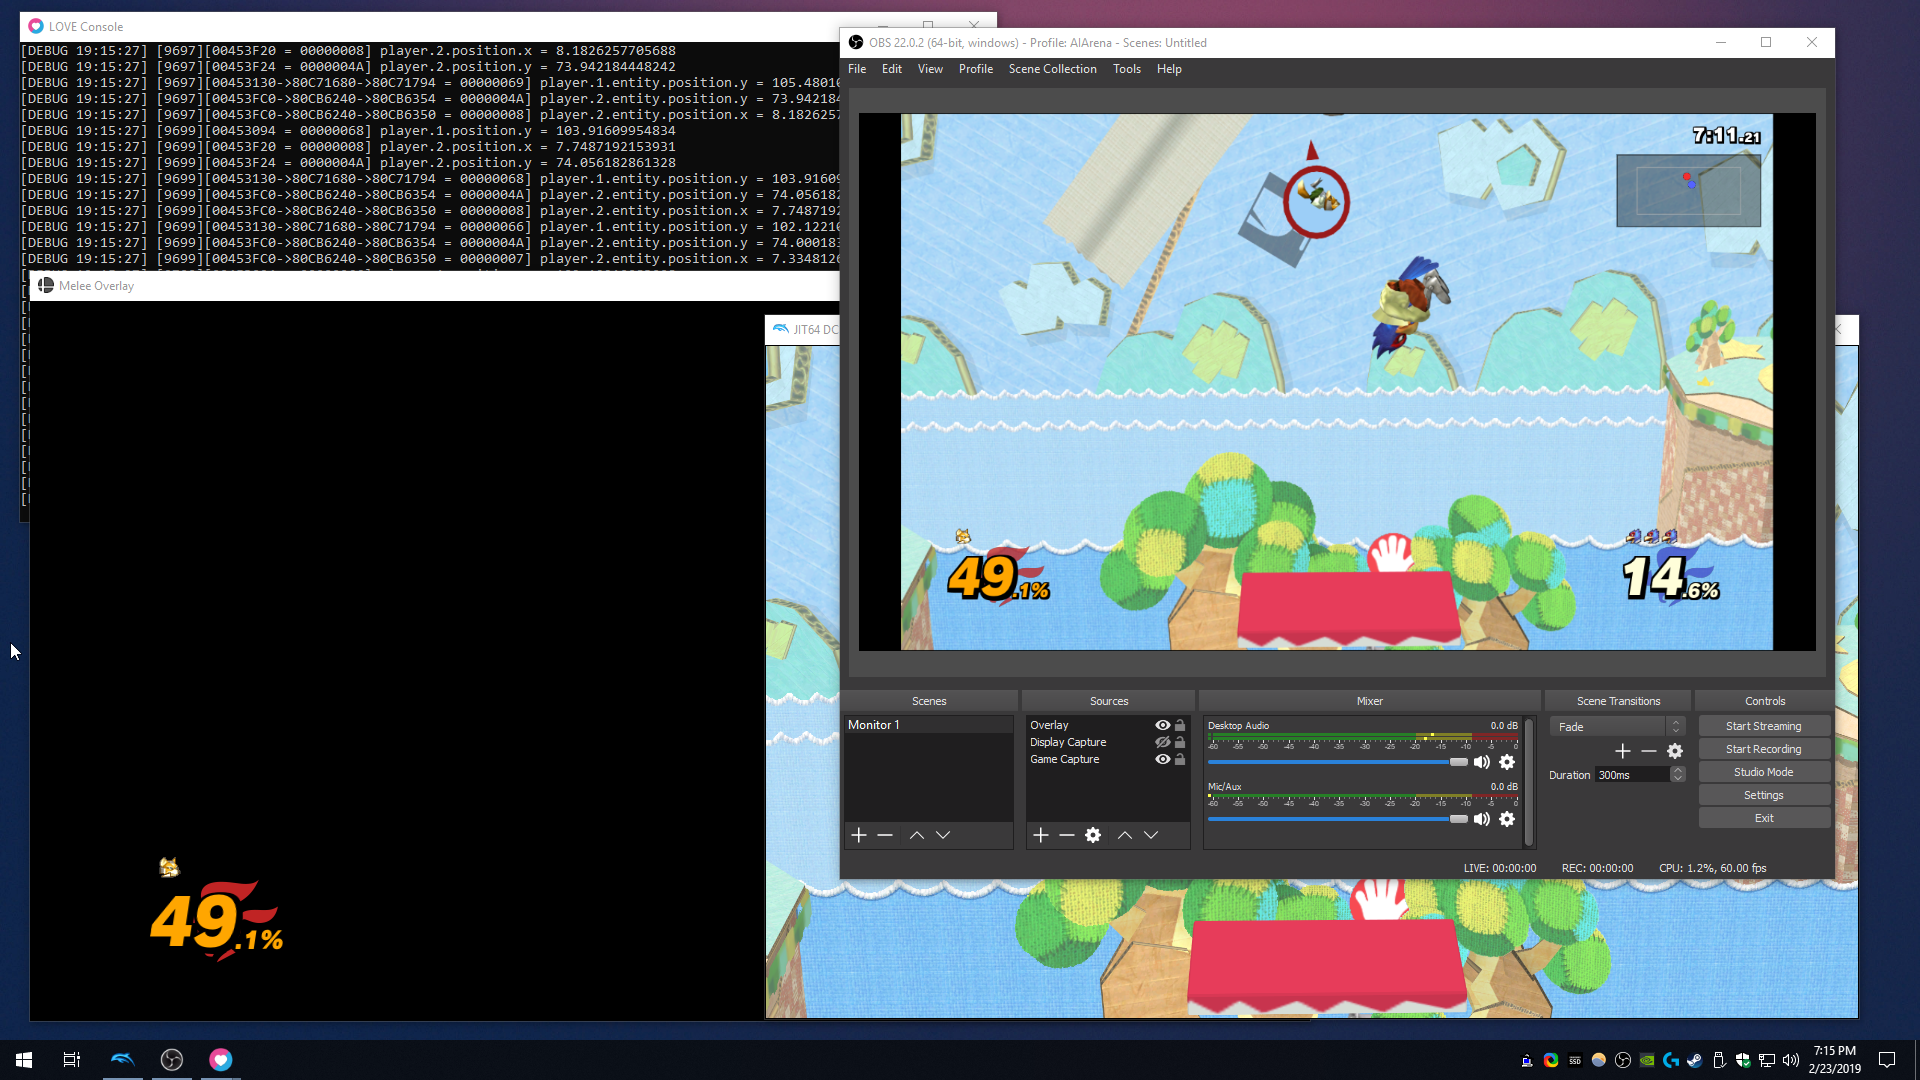
Task: Hide the Overlay source with its eye icon
Action: [x=1162, y=725]
